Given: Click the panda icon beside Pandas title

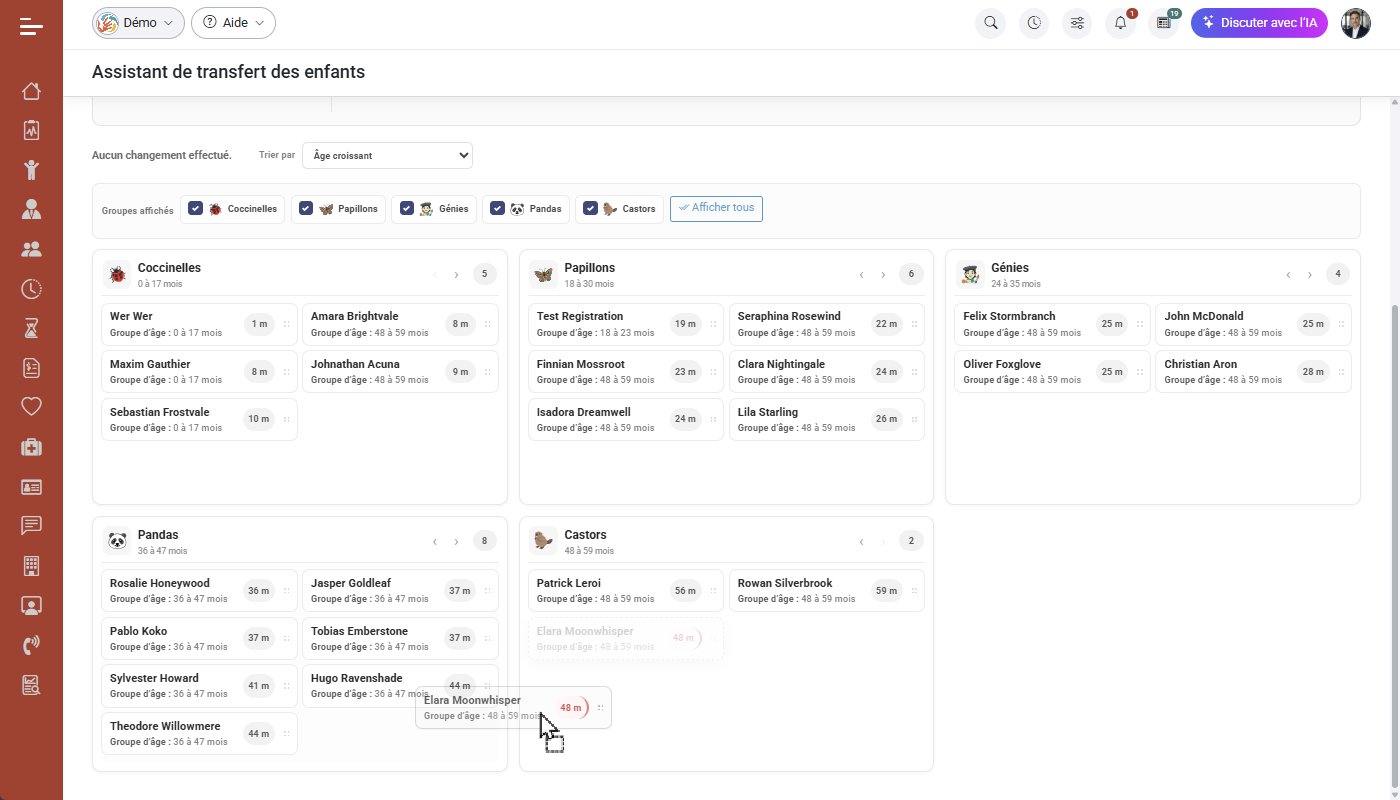Looking at the screenshot, I should click(x=118, y=541).
